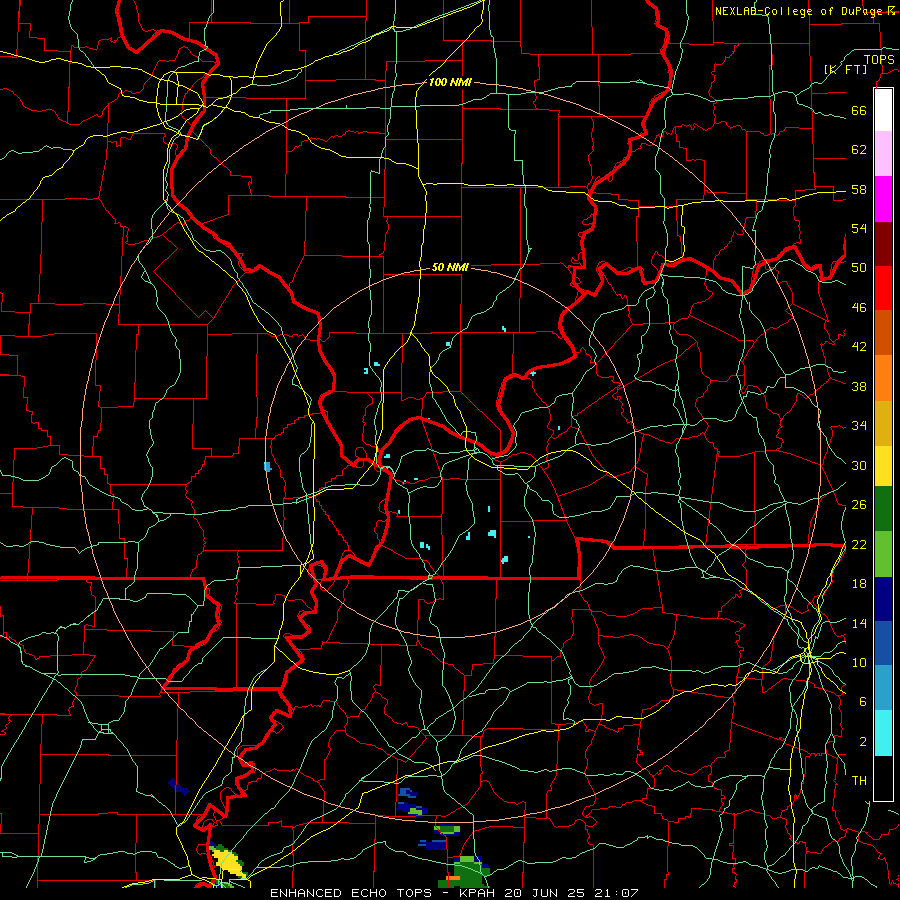Click the legend value 66
This screenshot has height=900, width=900.
(x=859, y=110)
